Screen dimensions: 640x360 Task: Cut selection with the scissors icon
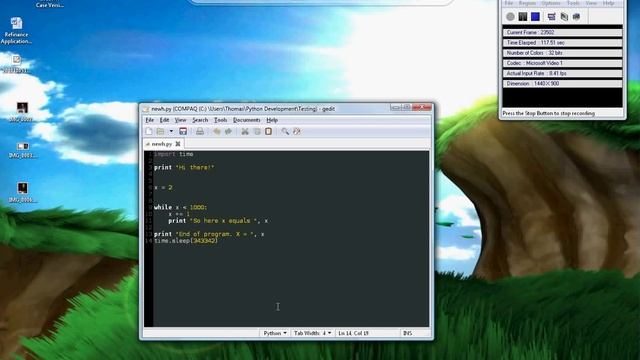point(245,131)
